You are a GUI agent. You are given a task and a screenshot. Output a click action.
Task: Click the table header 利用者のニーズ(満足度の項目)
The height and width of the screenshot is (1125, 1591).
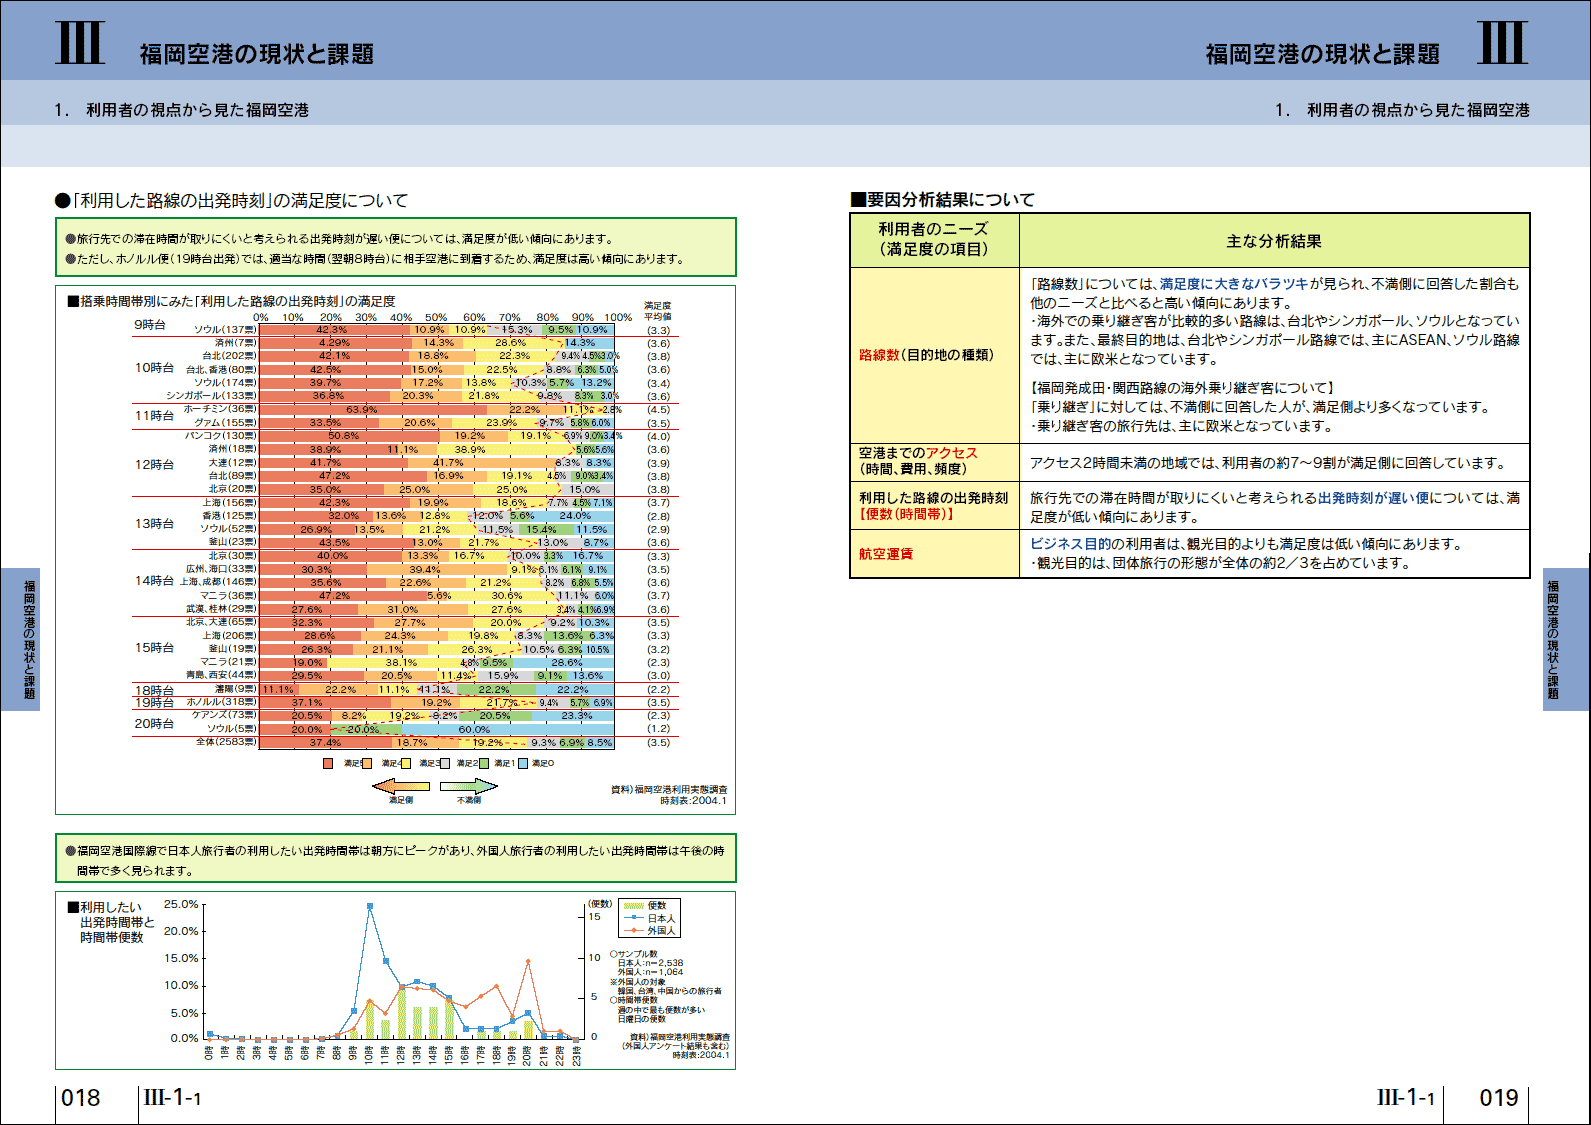(934, 240)
